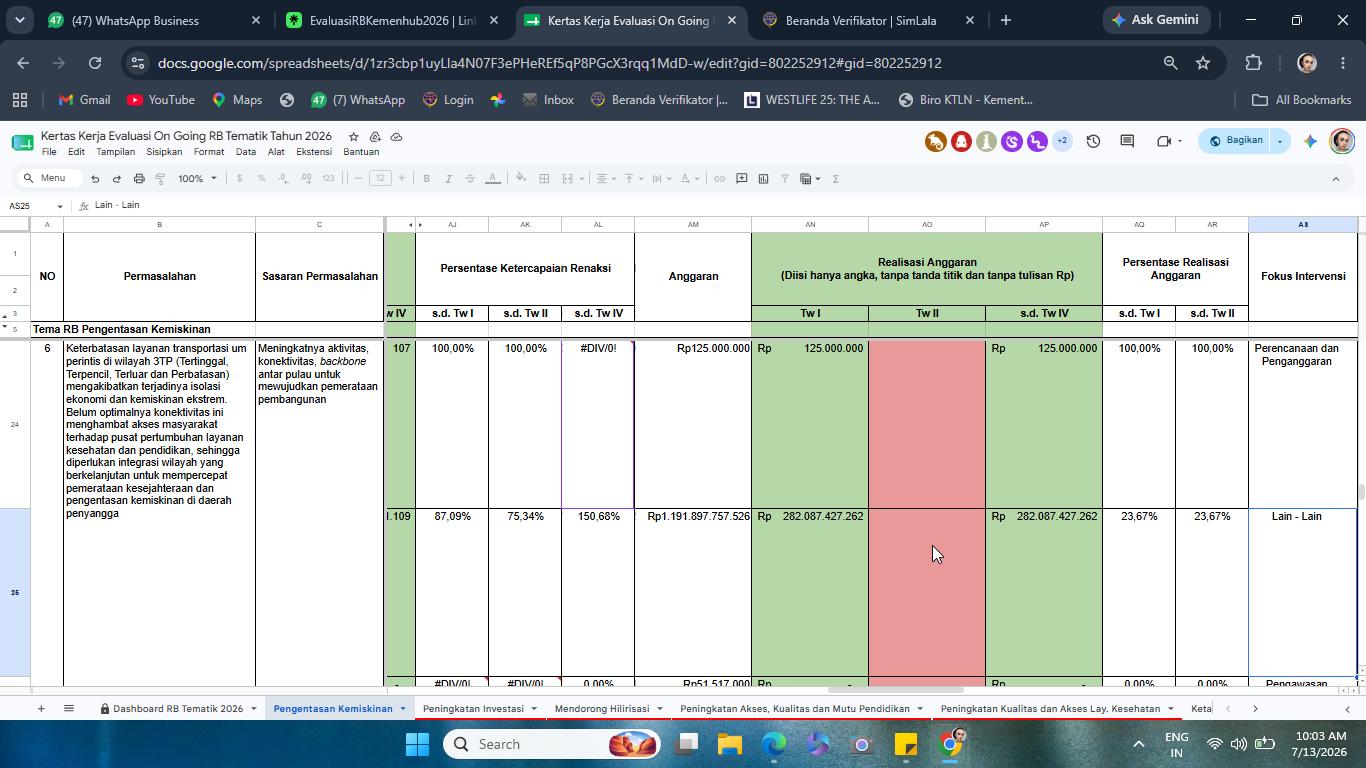Screen dimensions: 1366x768
Task: Hide the toolbar menus with chevron
Action: click(1335, 178)
